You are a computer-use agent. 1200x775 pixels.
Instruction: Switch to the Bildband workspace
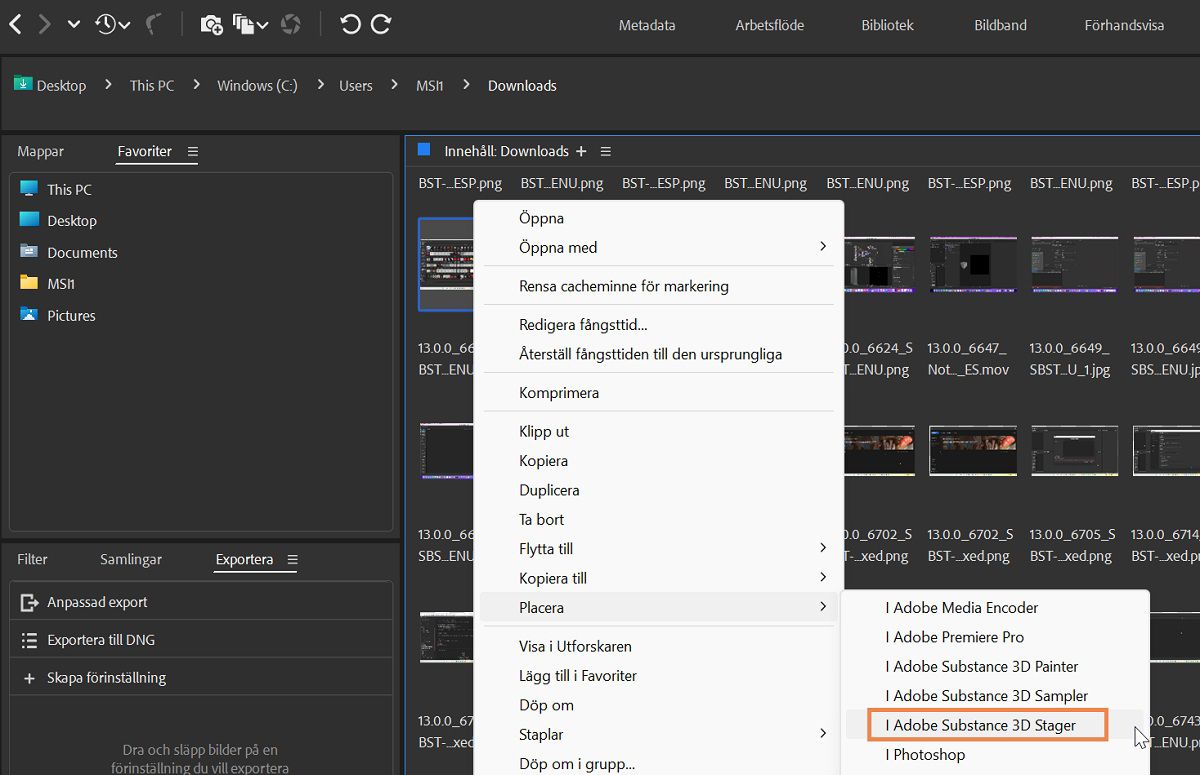pyautogui.click(x=1000, y=25)
